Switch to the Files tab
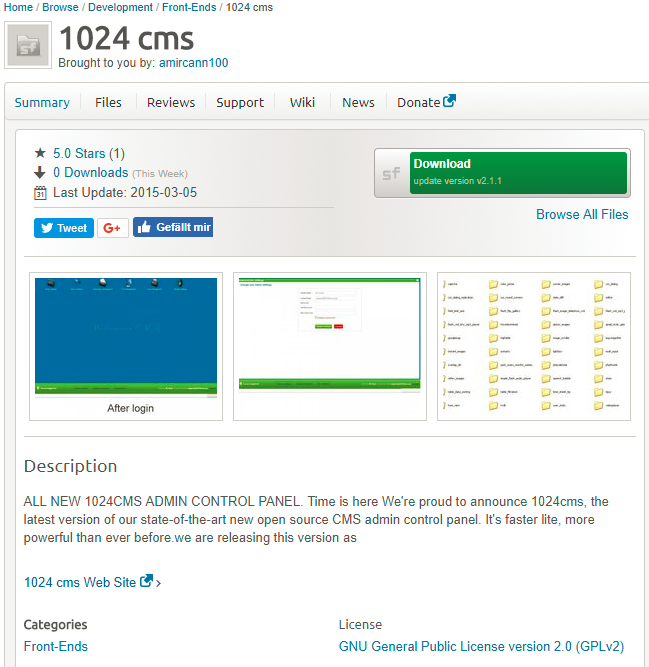Viewport: 649px width, 667px height. [x=108, y=103]
